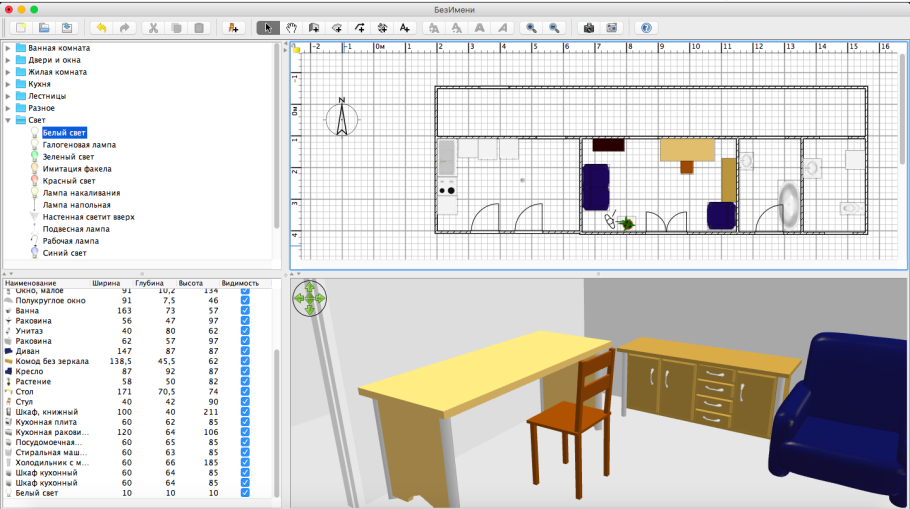The width and height of the screenshot is (910, 509).
Task: Hide the Диван by unchecking visibility
Action: (245, 351)
